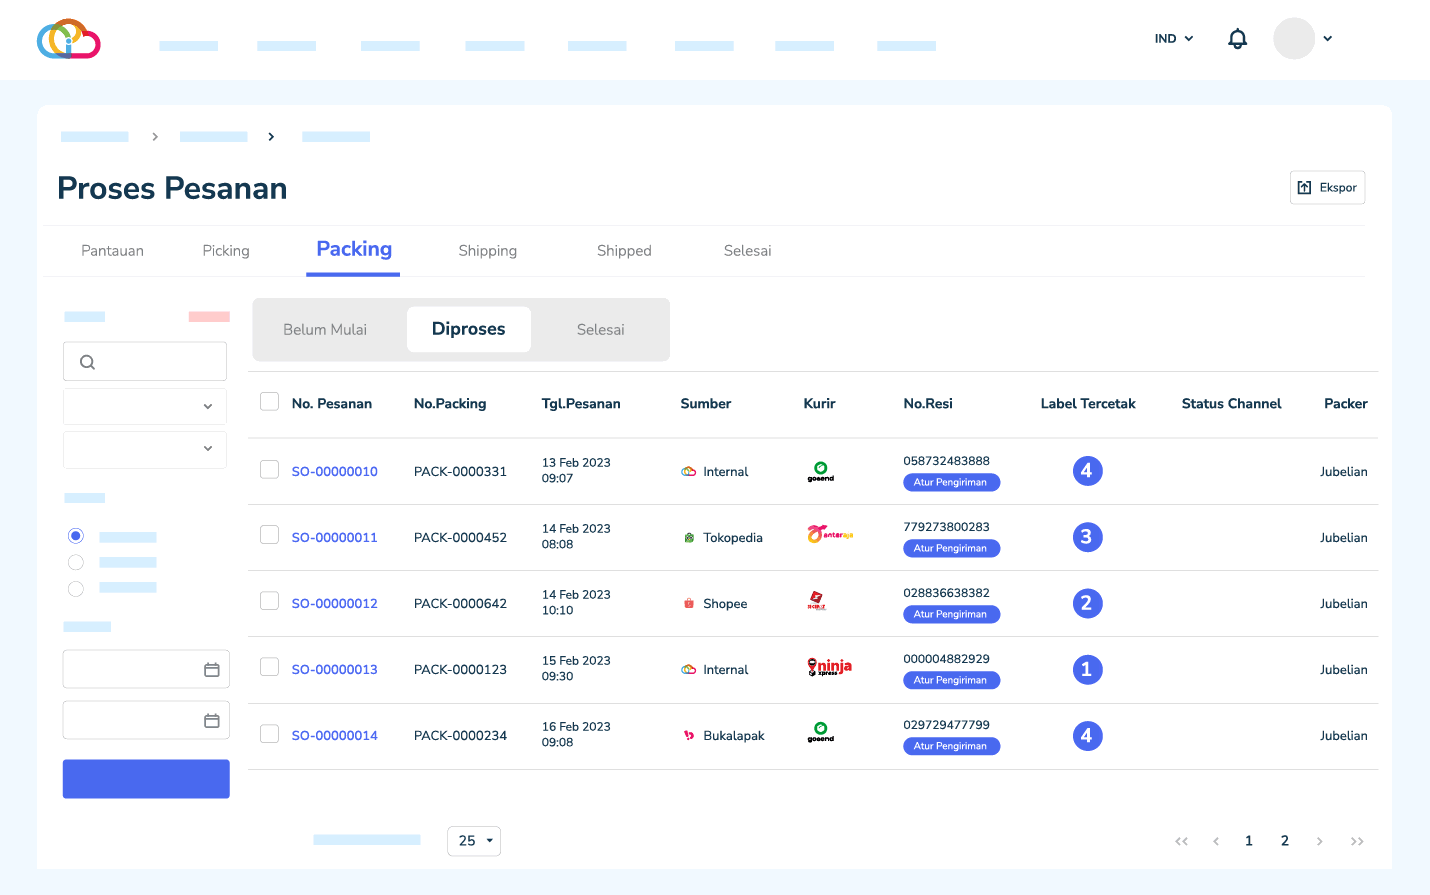
Task: Open the IND language dropdown
Action: tap(1174, 39)
